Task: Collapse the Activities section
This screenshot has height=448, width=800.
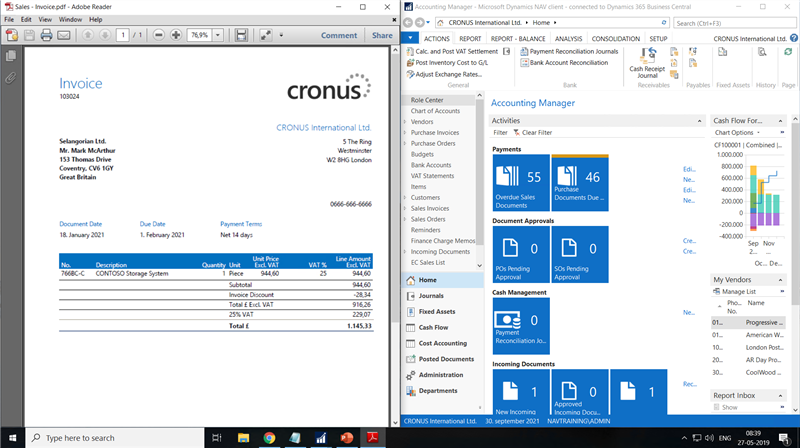Action: [x=699, y=121]
